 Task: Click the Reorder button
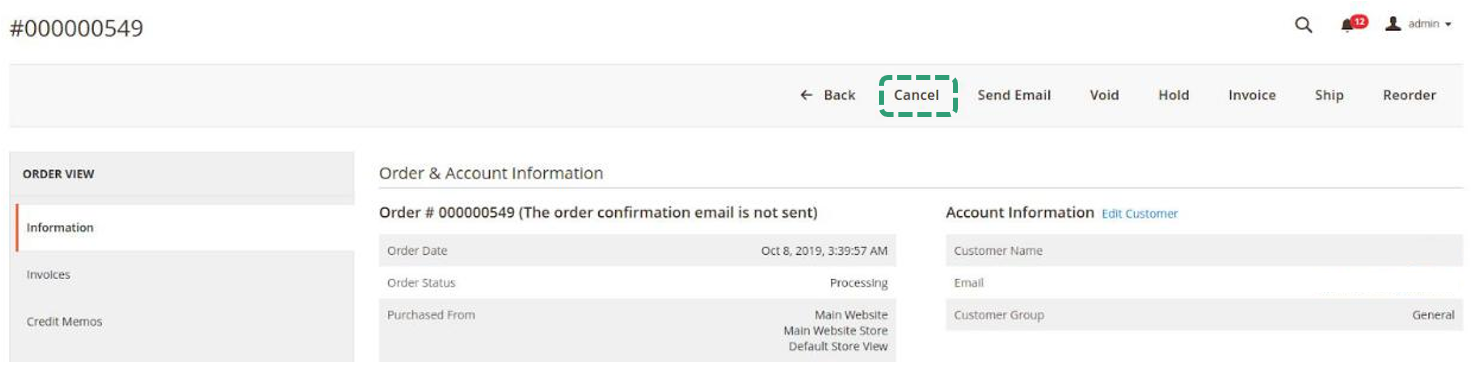[1409, 95]
